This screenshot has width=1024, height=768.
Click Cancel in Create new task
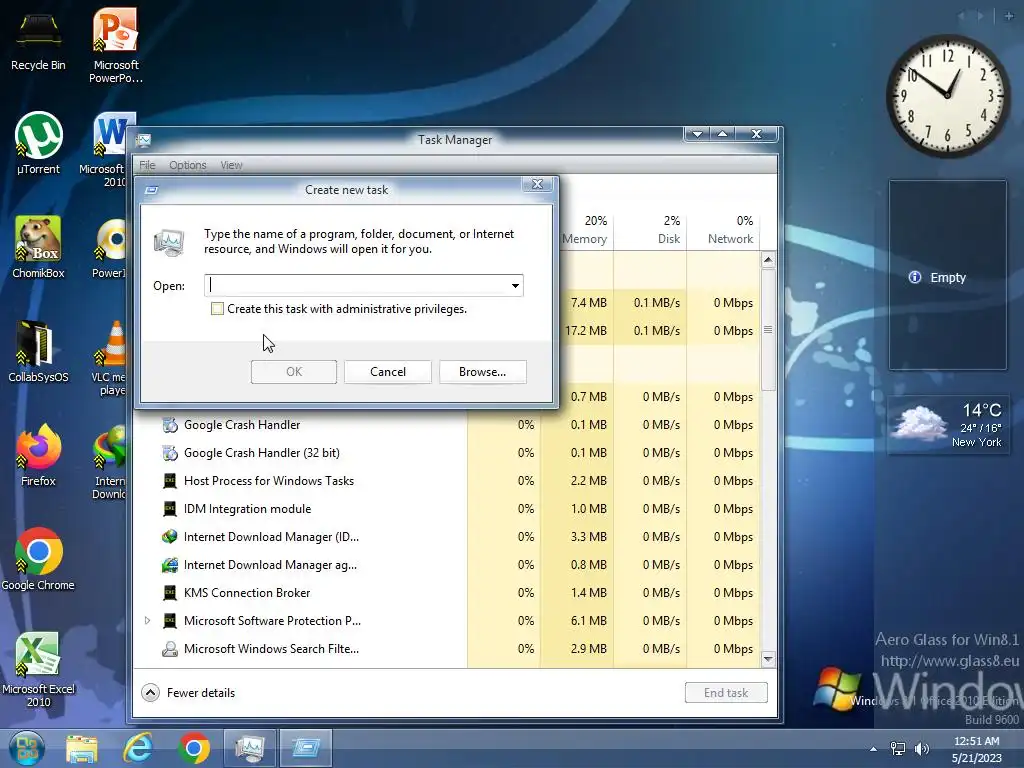point(388,372)
